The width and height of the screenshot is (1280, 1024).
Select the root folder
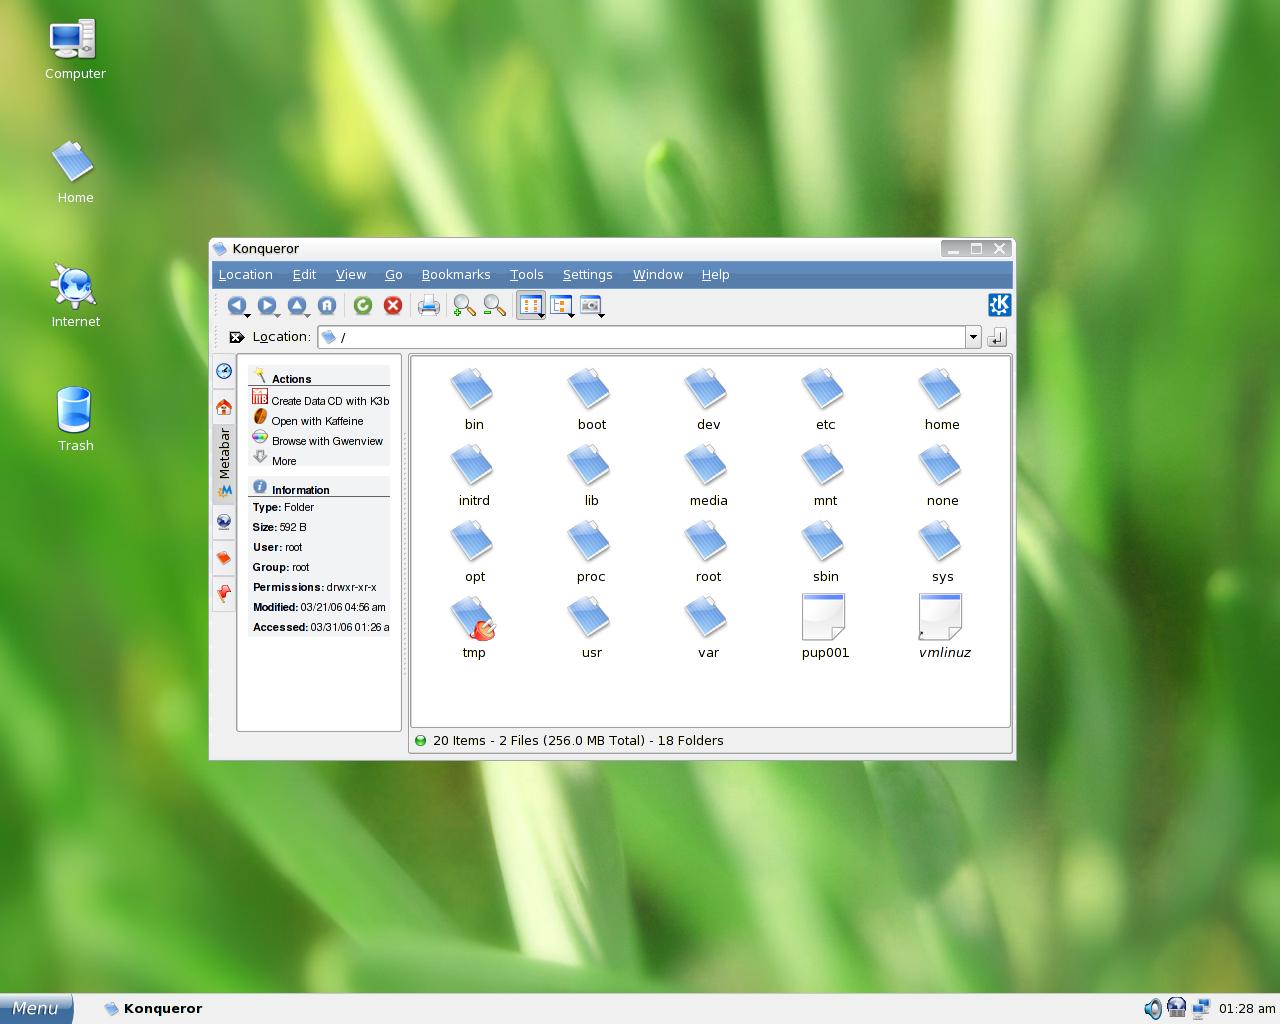pyautogui.click(x=708, y=551)
